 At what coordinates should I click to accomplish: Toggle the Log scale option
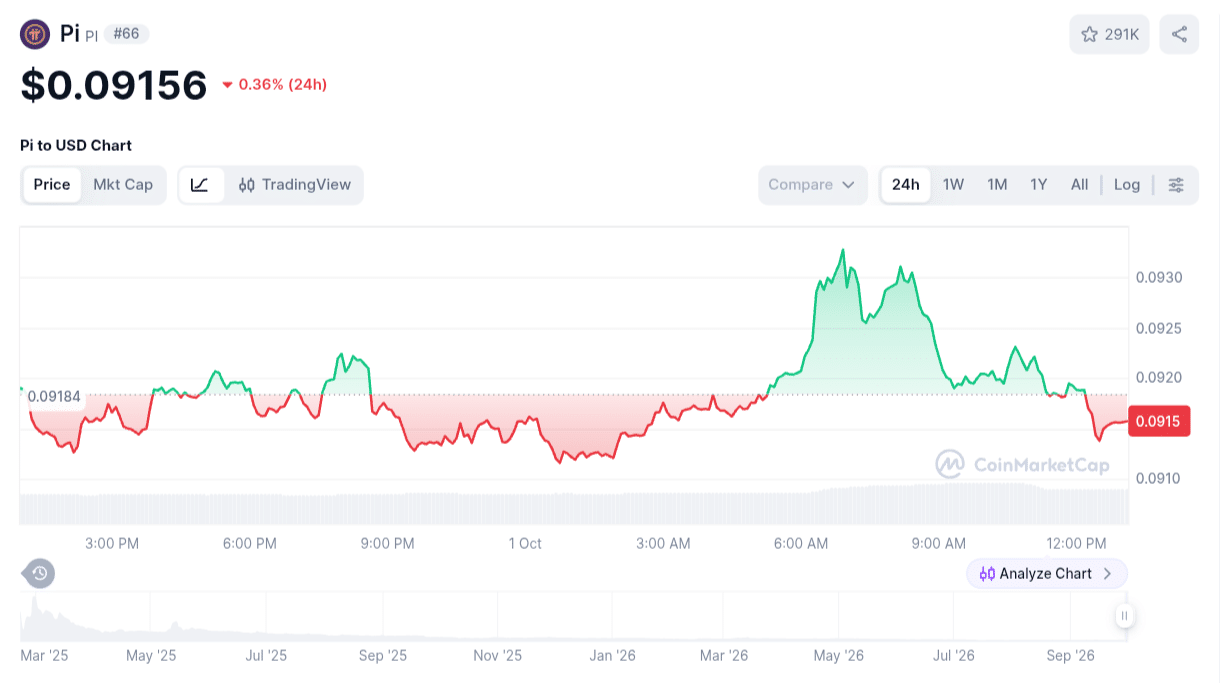coord(1127,185)
